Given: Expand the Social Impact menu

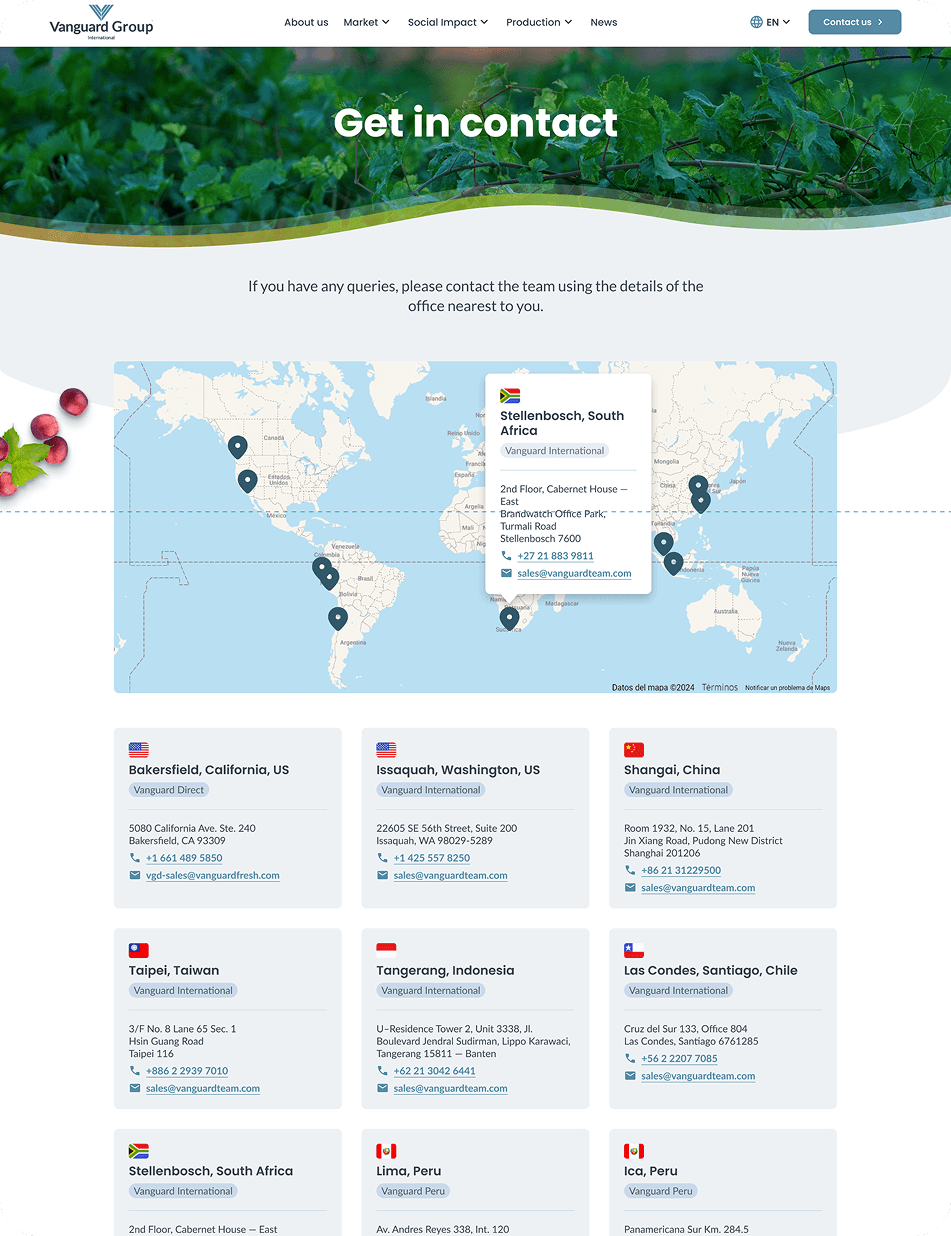Looking at the screenshot, I should pos(448,22).
